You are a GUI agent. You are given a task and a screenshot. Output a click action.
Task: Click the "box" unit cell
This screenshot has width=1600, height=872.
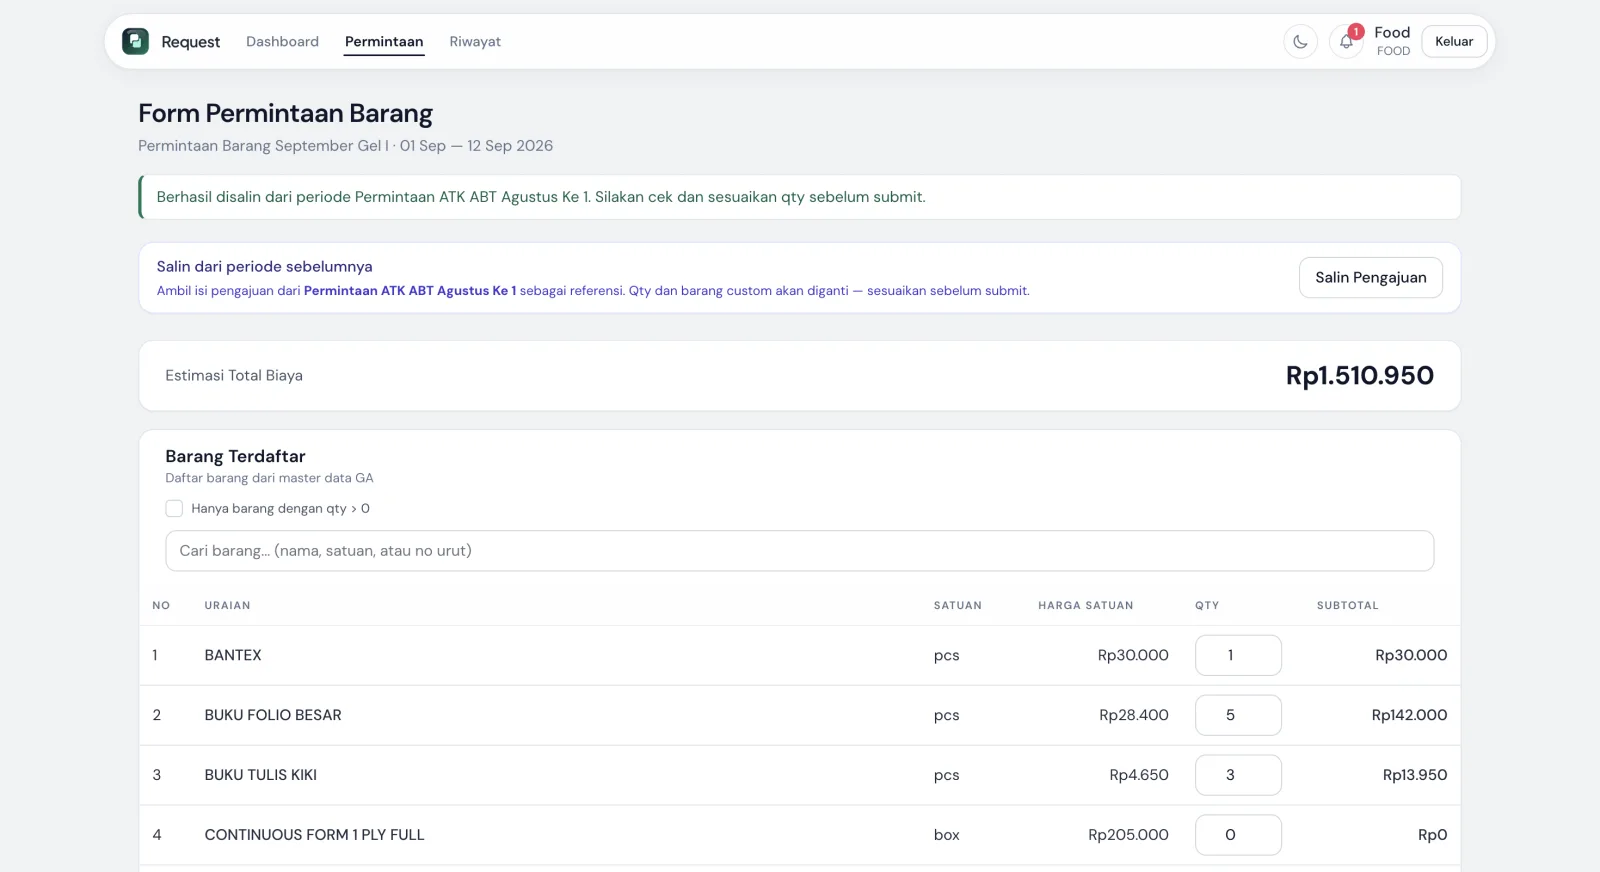[946, 835]
